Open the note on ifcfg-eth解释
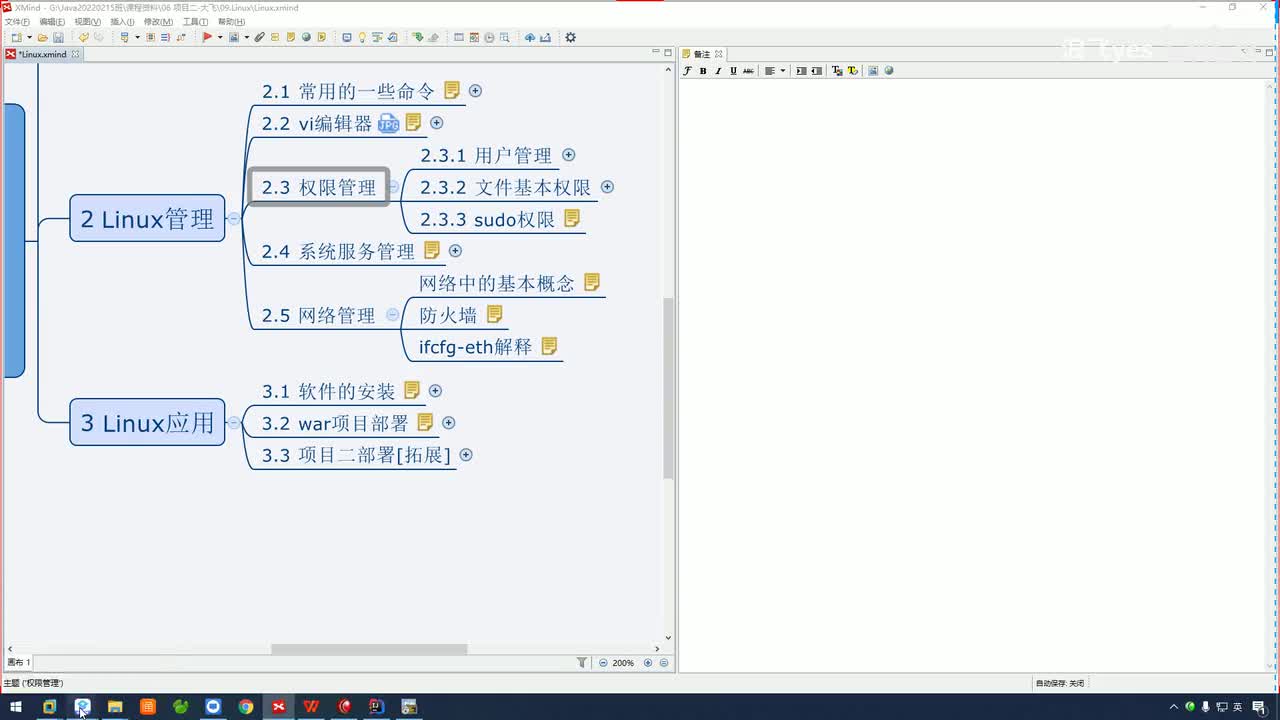The width and height of the screenshot is (1280, 720). pos(549,346)
